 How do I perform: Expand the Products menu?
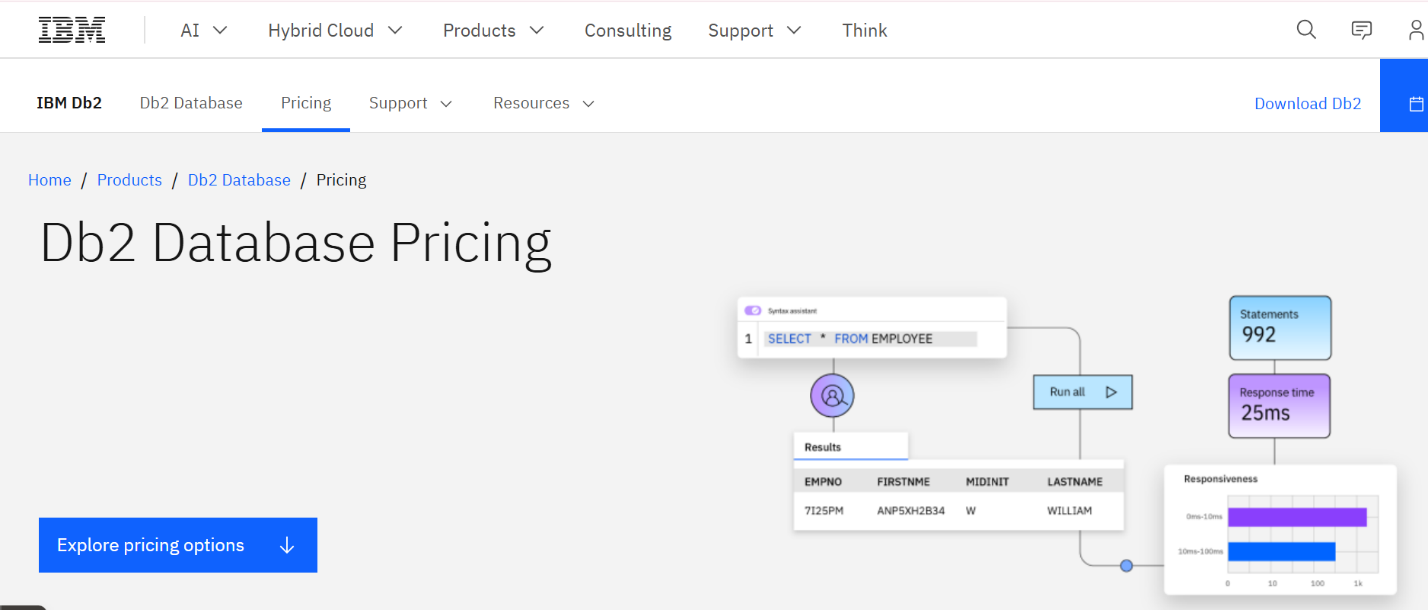494,30
